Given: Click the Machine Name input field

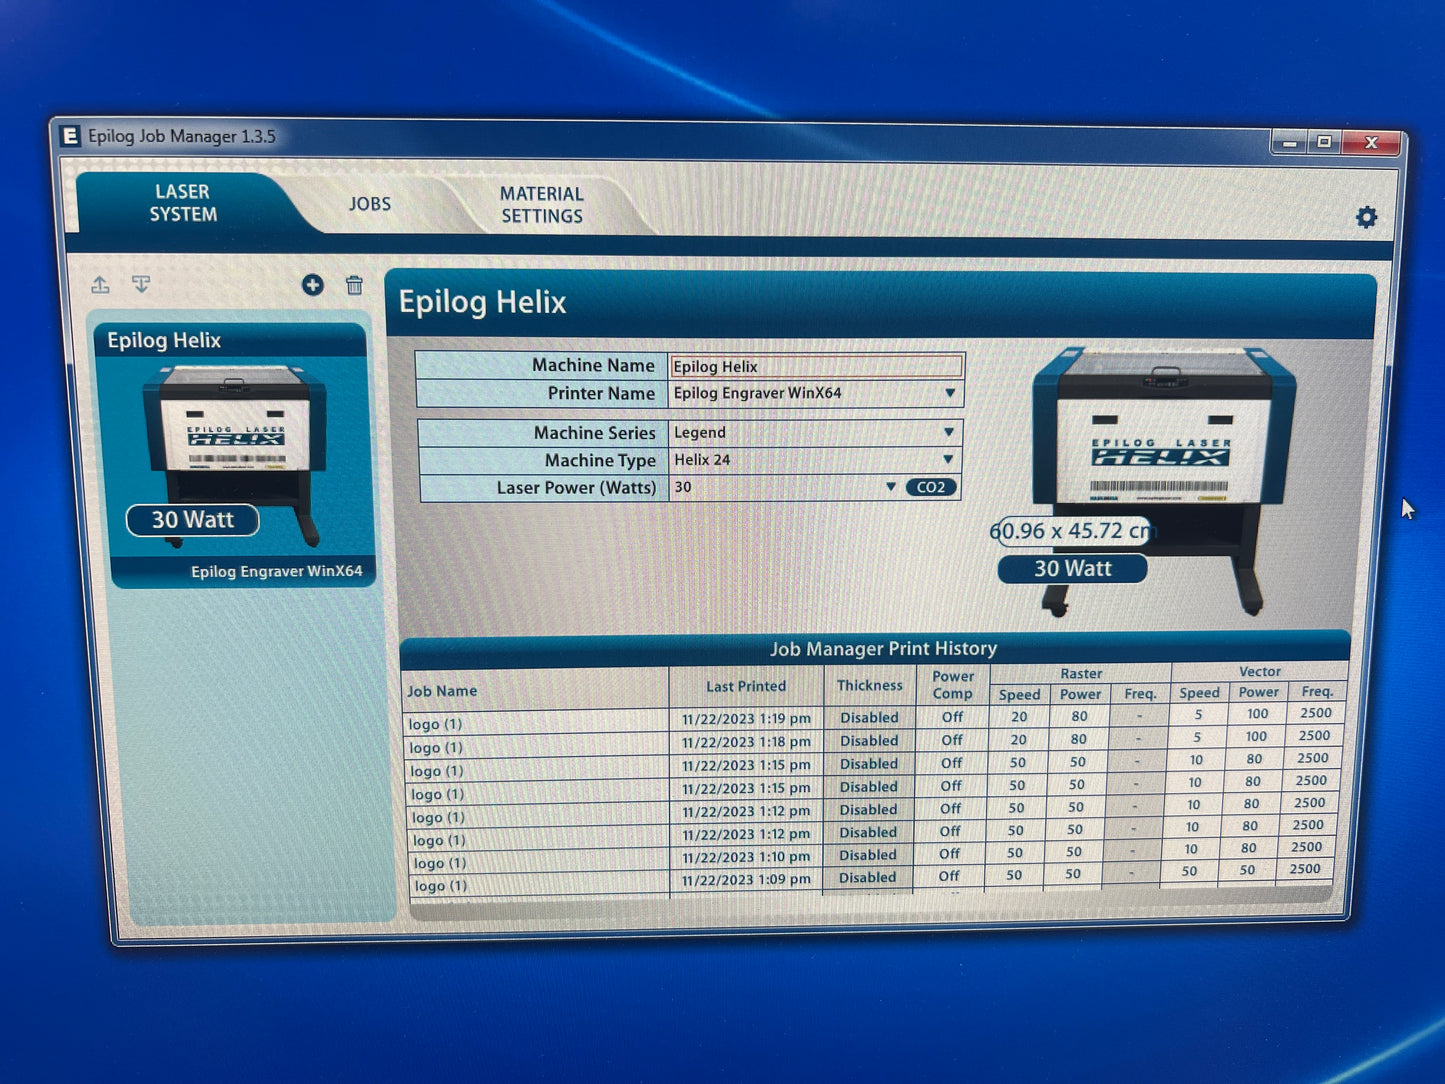Looking at the screenshot, I should click(815, 366).
